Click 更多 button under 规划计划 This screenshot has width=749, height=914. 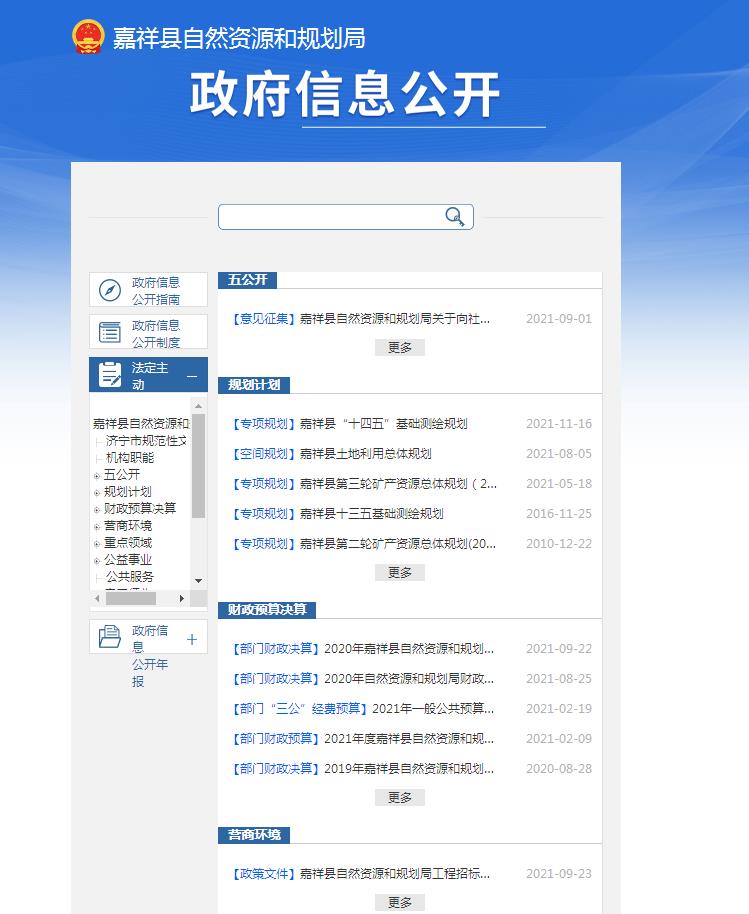(400, 572)
